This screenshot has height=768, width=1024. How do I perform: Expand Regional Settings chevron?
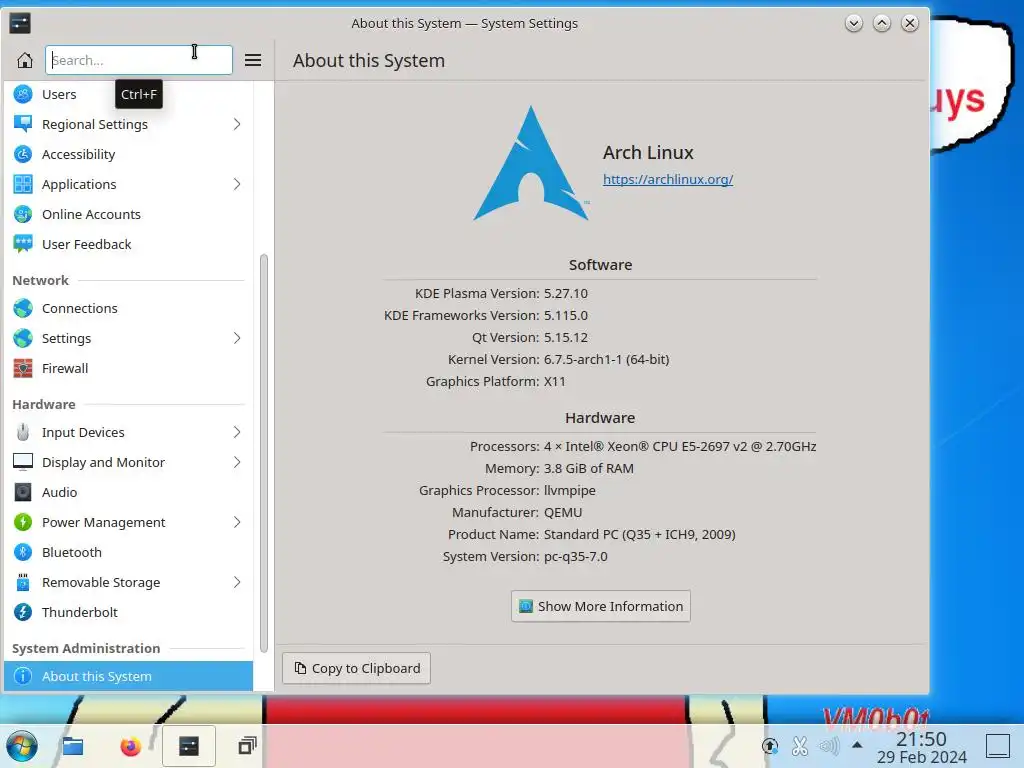click(236, 124)
